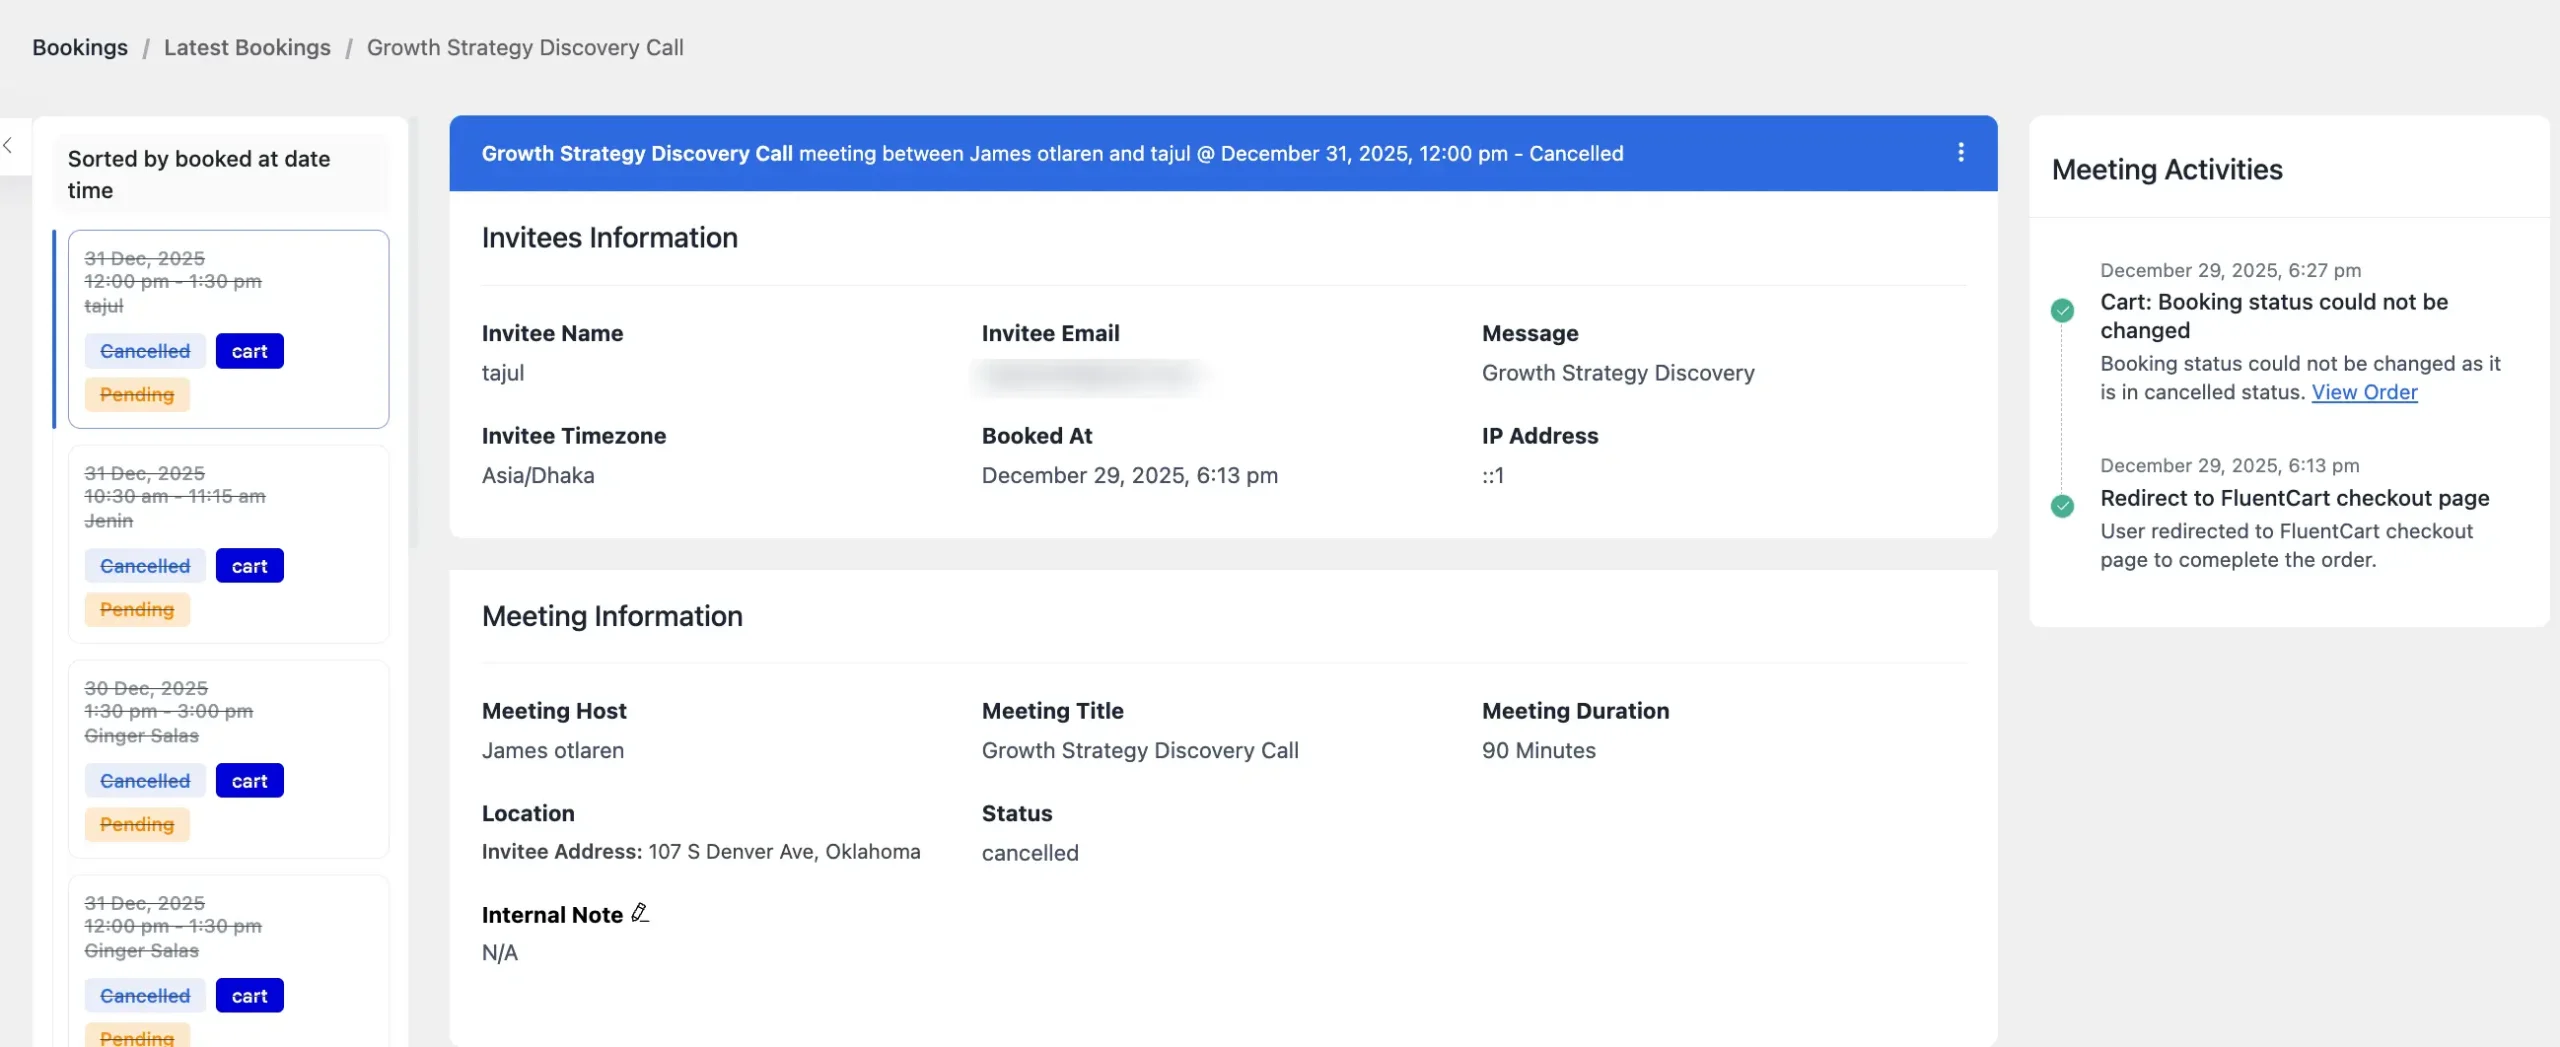
Task: Select the tajul booking card
Action: coord(228,282)
